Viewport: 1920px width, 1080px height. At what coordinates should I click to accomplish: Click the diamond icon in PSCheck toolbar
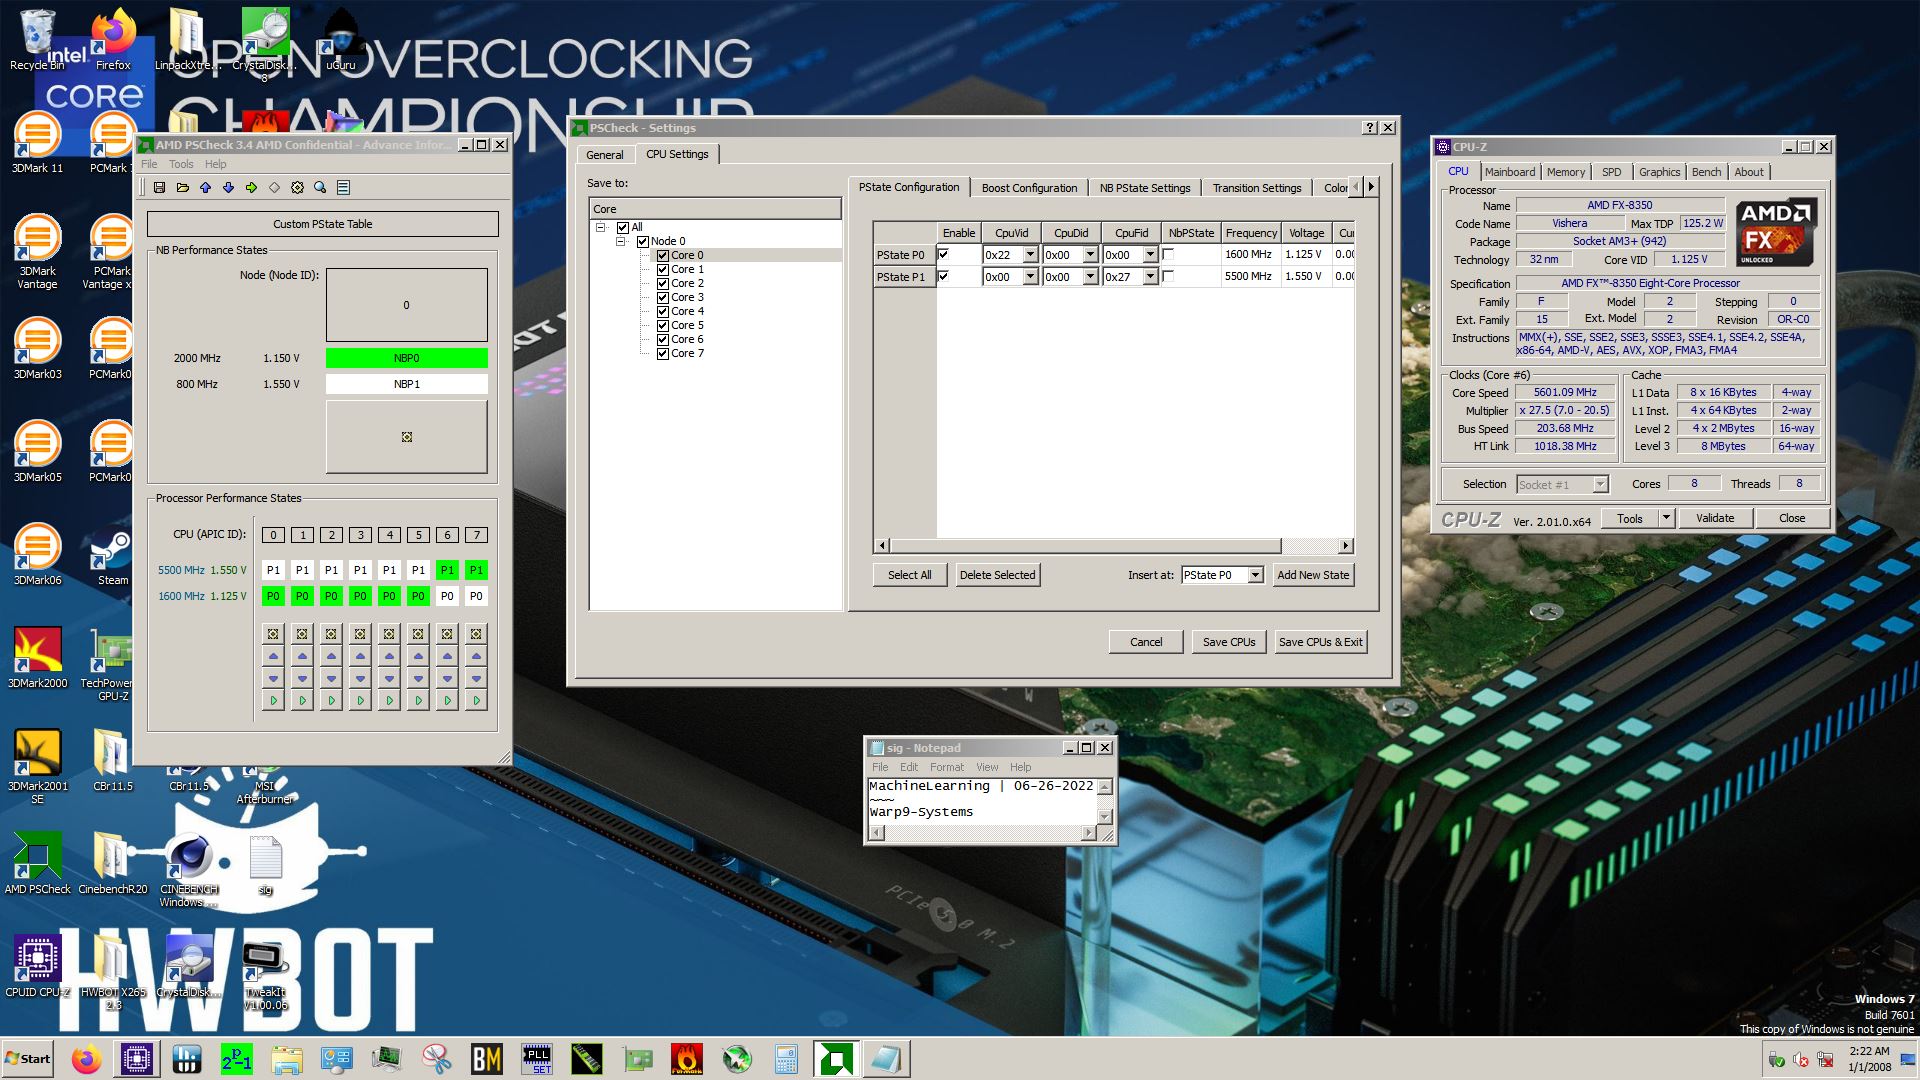(x=274, y=187)
